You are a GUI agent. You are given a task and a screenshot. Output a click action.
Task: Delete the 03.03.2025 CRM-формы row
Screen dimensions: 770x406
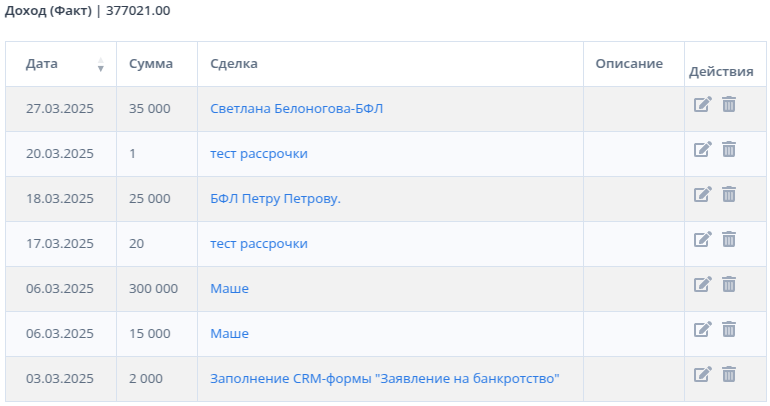point(729,375)
